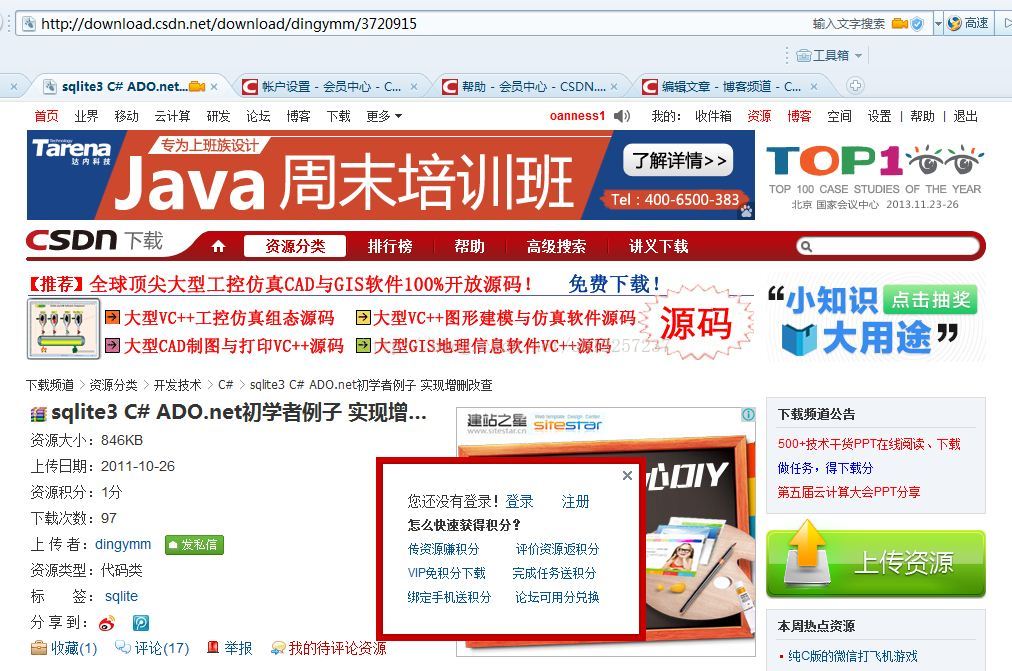The height and width of the screenshot is (671, 1012).
Task: Close the login prompt popup
Action: tap(627, 476)
